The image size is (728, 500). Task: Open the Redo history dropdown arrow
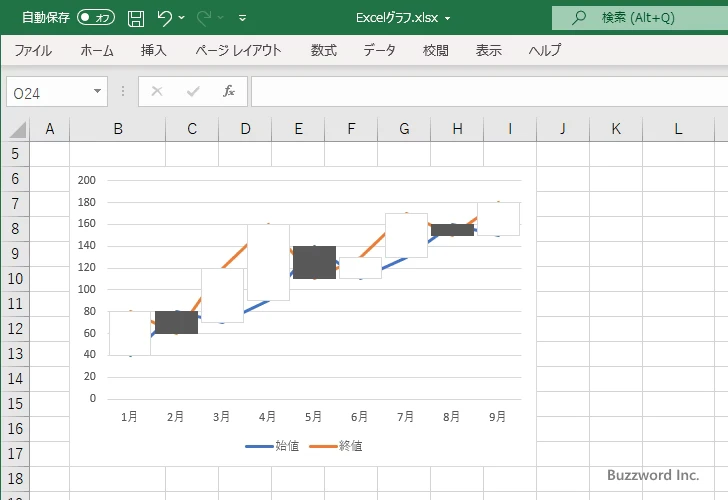point(221,18)
